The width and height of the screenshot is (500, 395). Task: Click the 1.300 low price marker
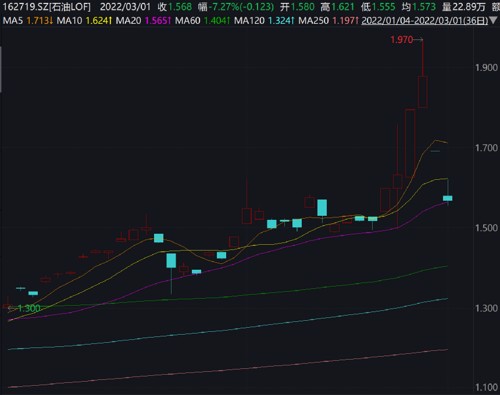click(29, 308)
